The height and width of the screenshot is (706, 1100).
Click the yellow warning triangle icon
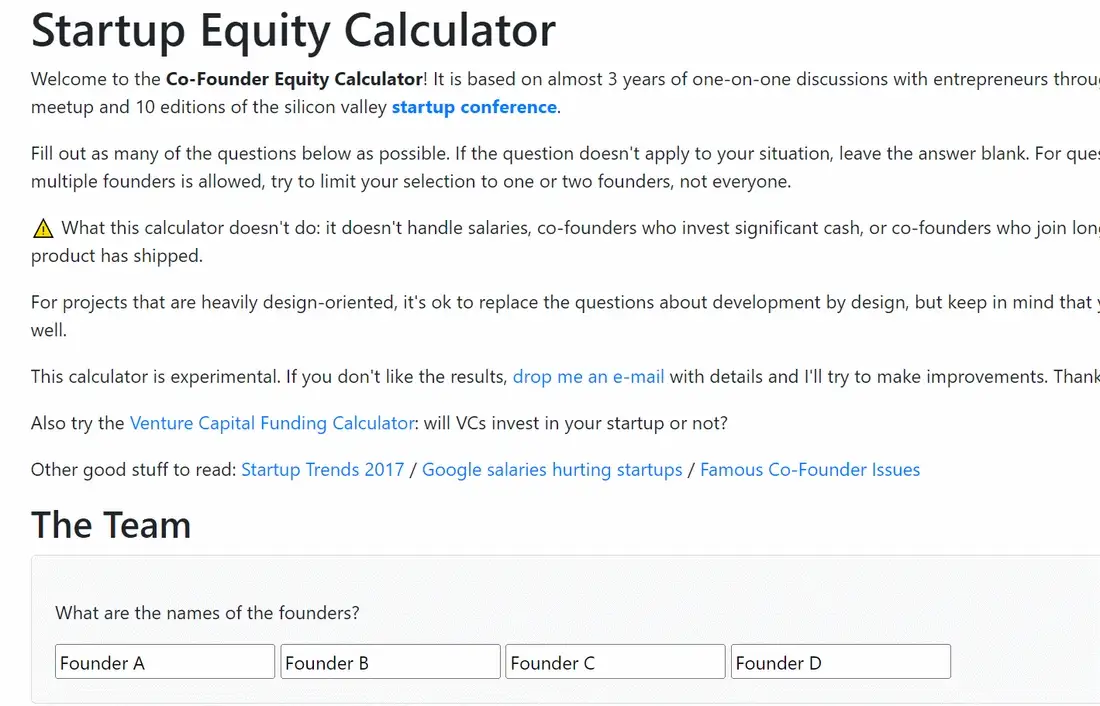click(43, 229)
